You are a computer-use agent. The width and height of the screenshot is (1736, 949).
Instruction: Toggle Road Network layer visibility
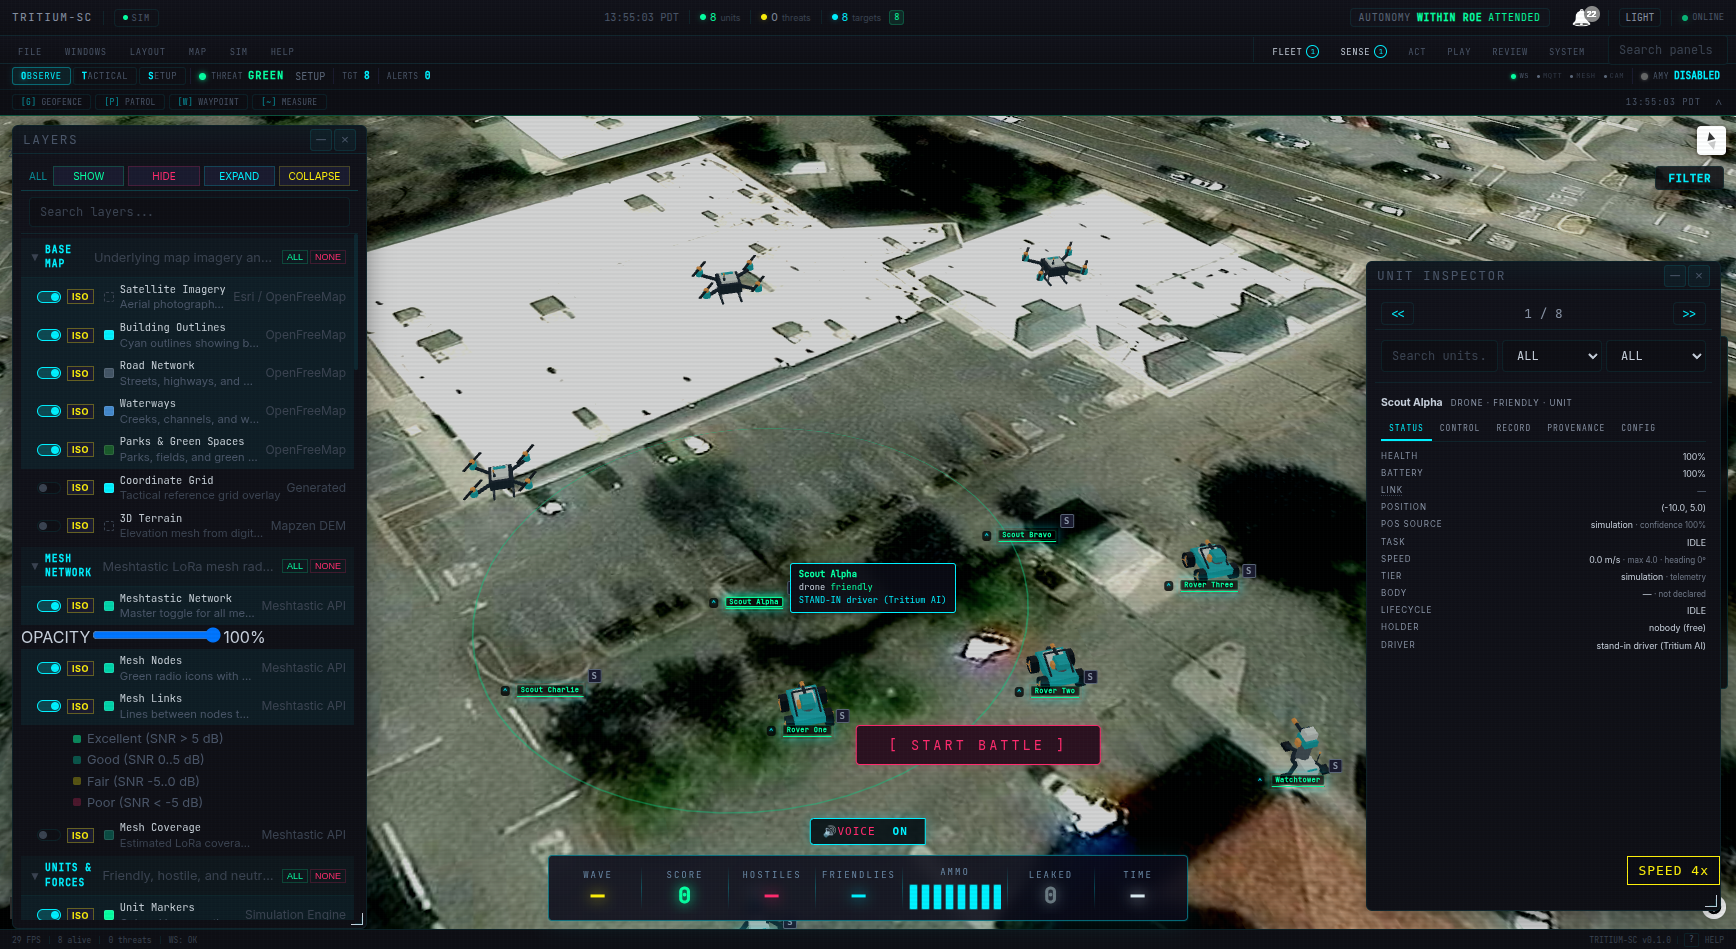[49, 373]
